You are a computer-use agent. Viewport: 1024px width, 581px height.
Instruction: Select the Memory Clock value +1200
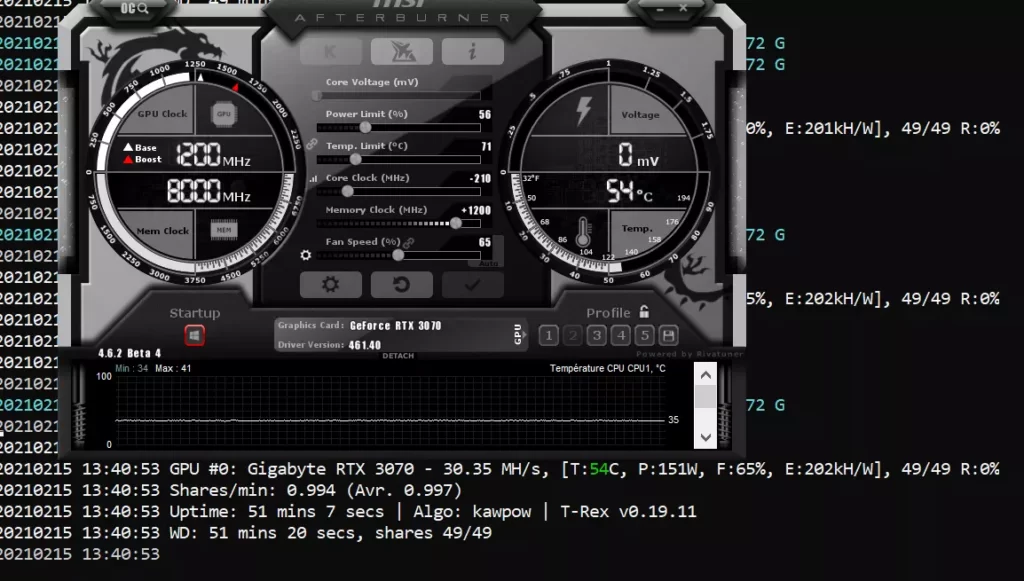pyautogui.click(x=476, y=210)
